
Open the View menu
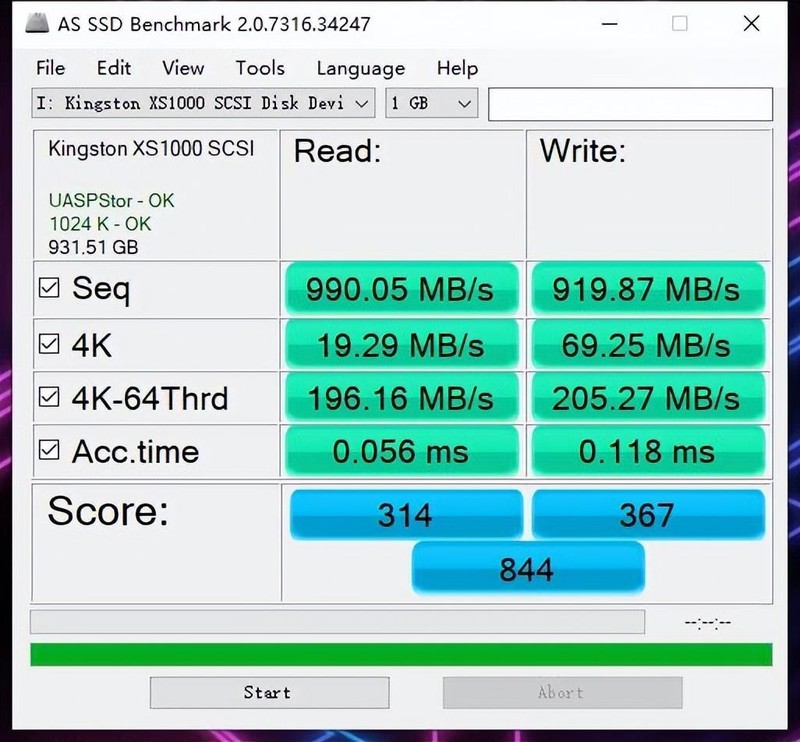[x=183, y=68]
